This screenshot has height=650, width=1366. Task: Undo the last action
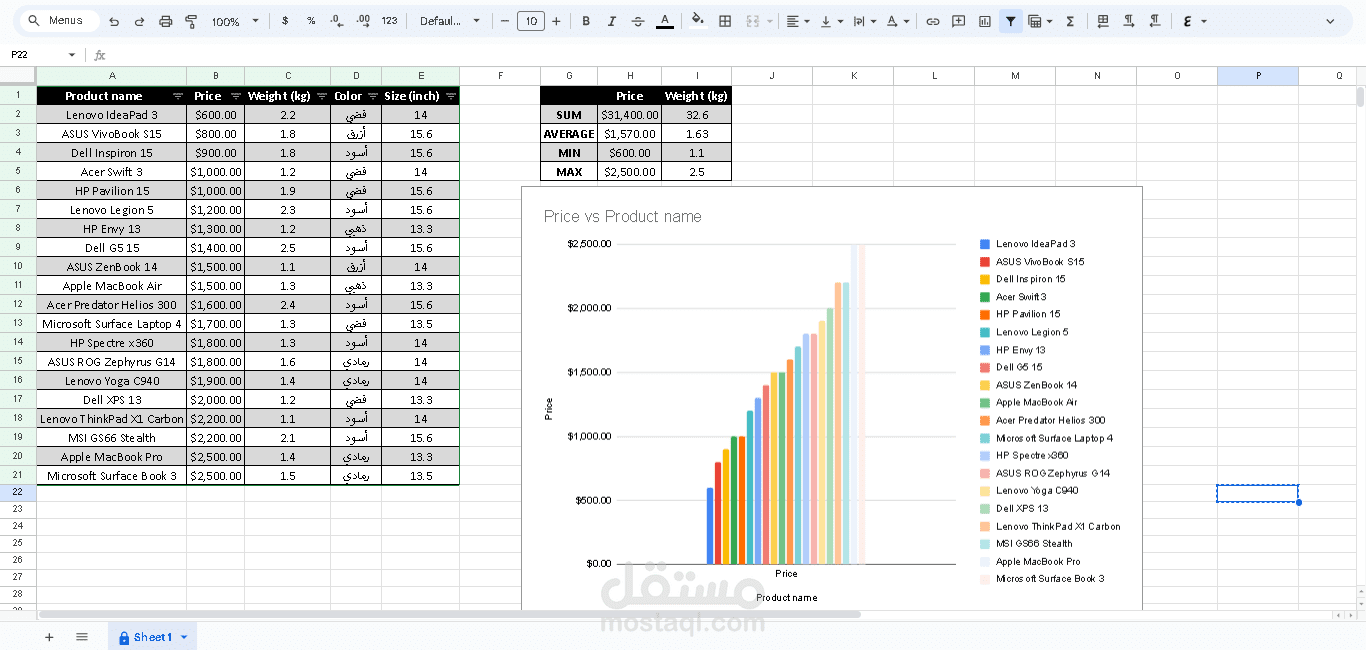point(114,21)
